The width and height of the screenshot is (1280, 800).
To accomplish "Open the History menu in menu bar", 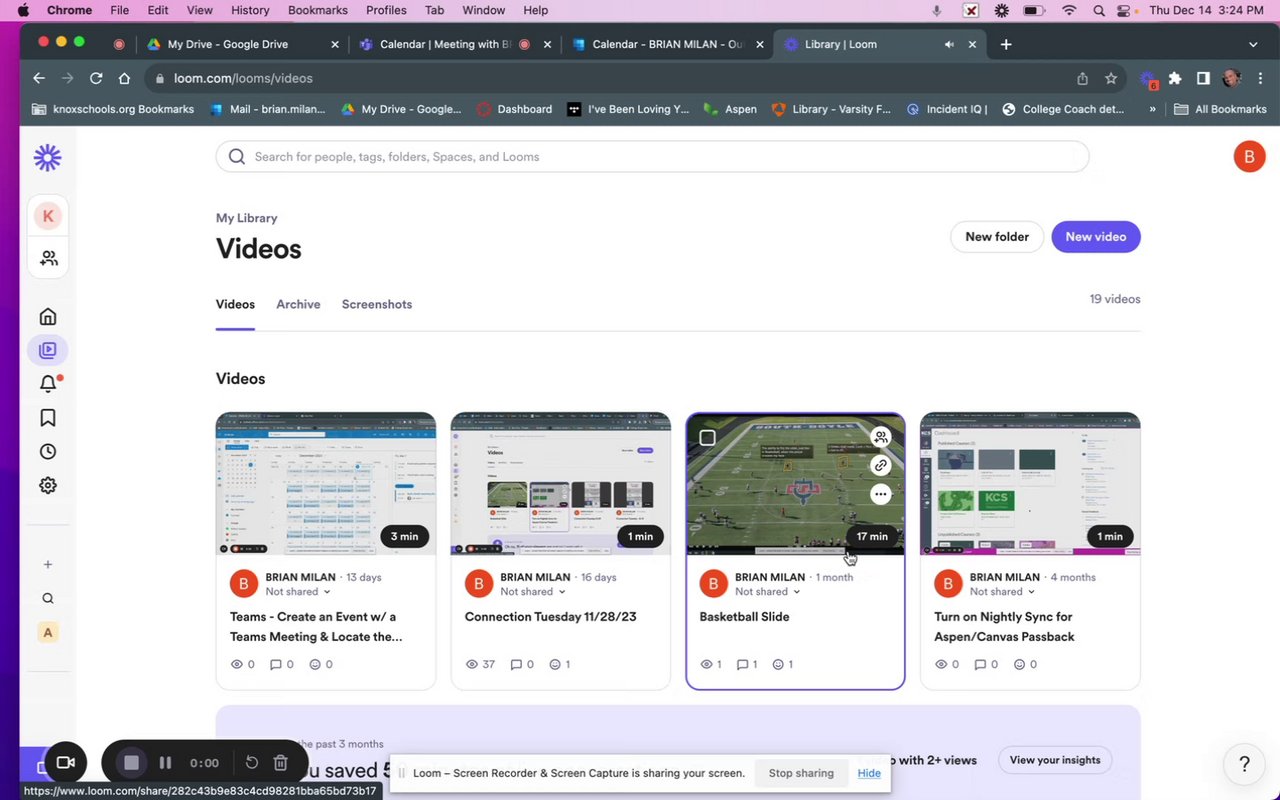I will click(250, 10).
